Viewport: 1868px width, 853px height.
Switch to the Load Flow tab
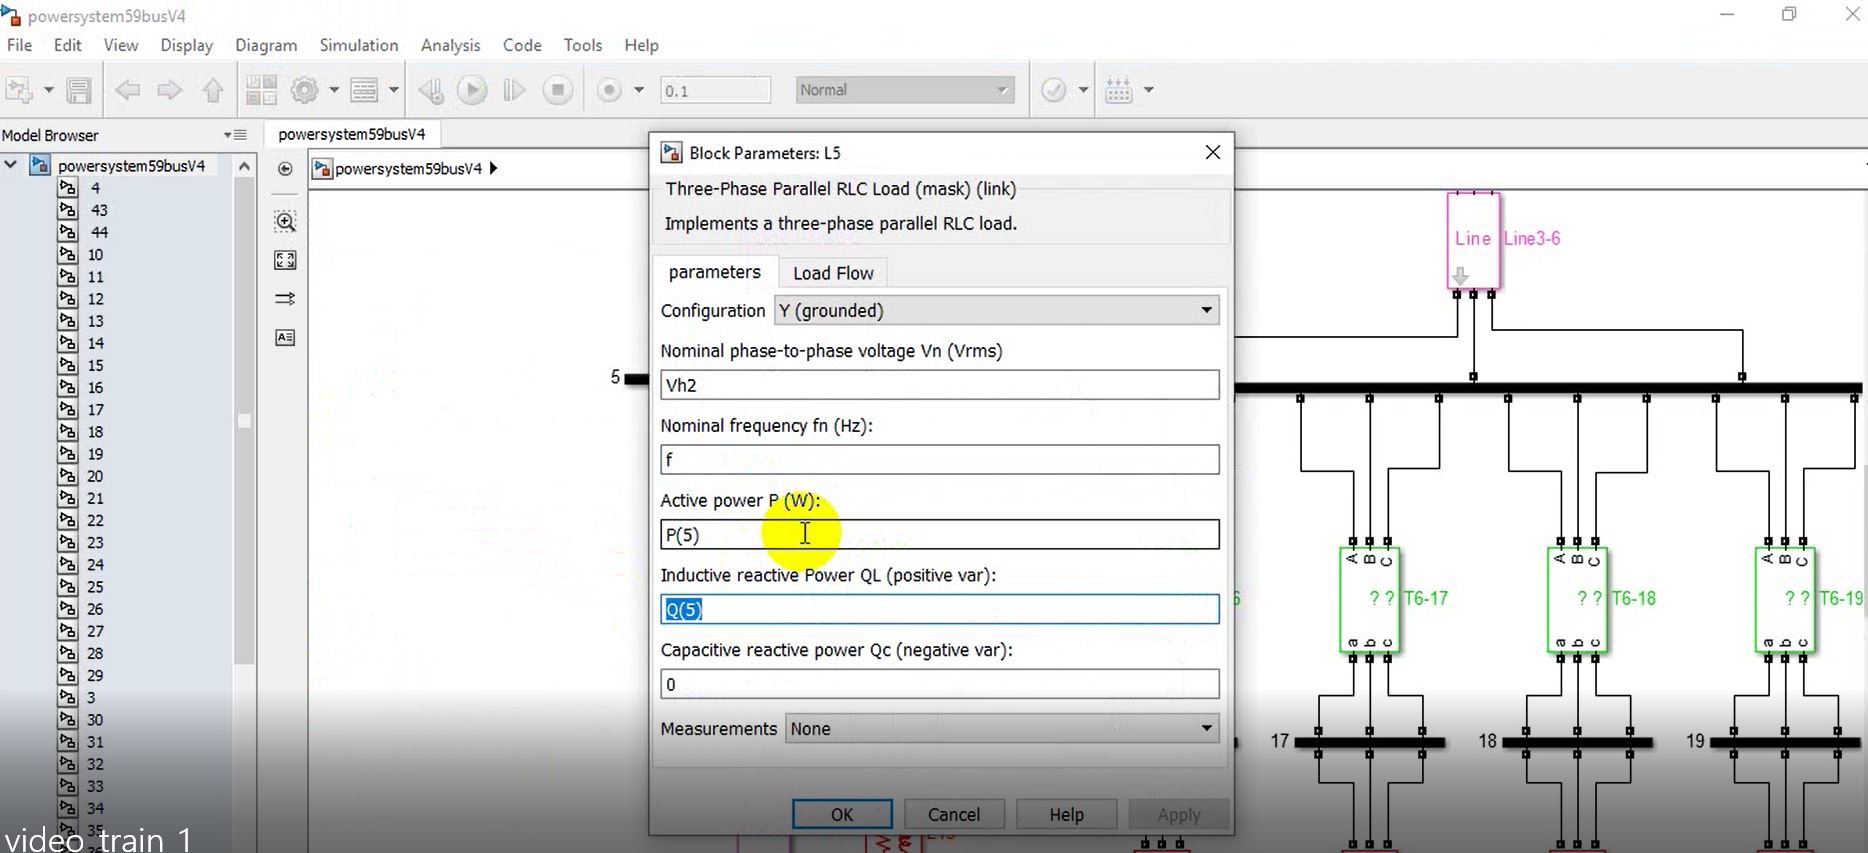(832, 273)
